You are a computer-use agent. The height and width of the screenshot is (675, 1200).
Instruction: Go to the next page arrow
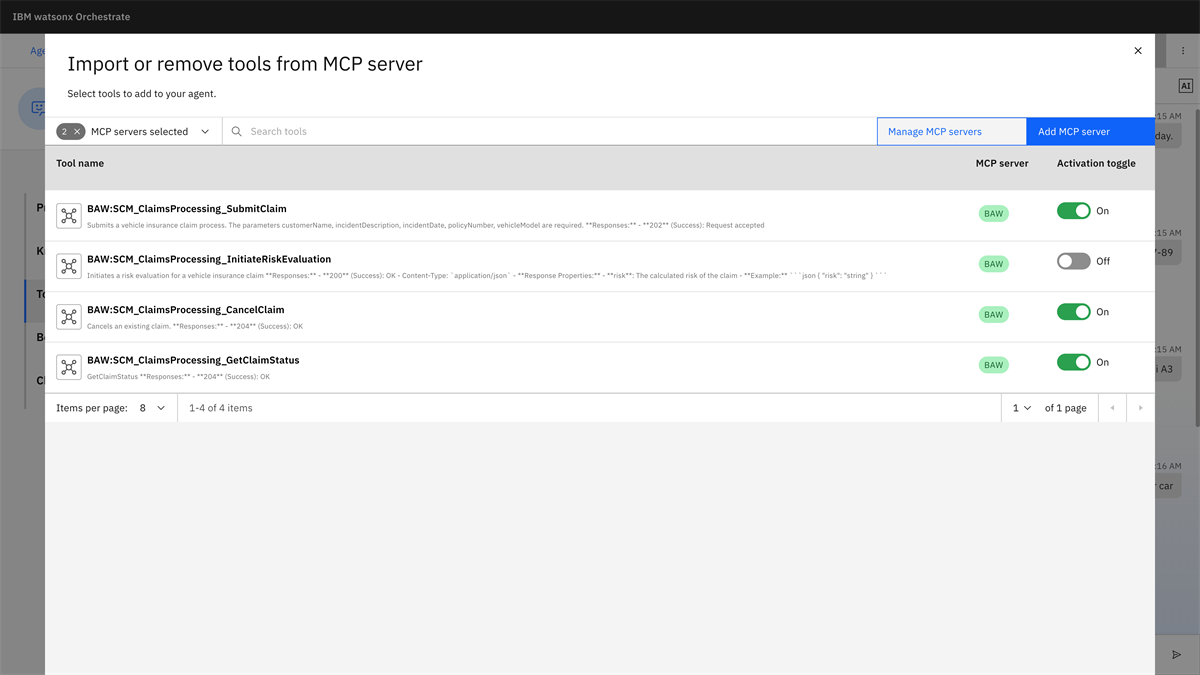point(1140,408)
